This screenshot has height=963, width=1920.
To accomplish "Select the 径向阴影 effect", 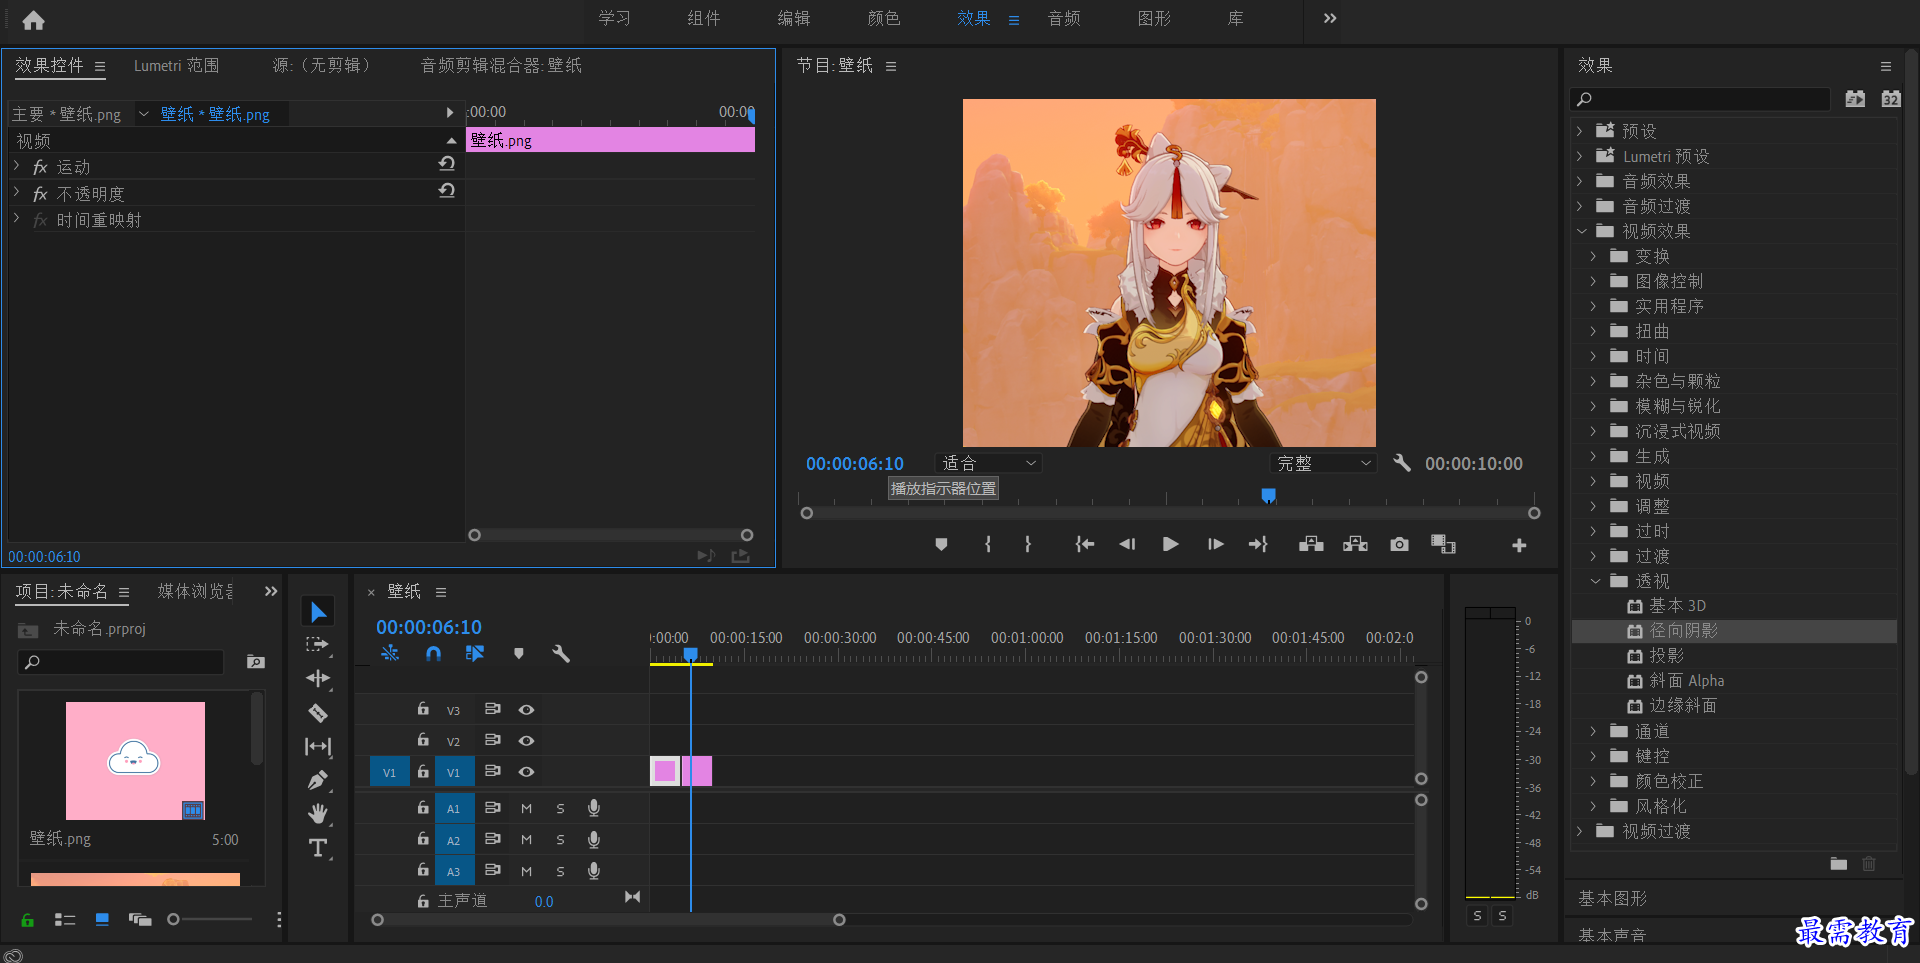I will click(x=1734, y=631).
